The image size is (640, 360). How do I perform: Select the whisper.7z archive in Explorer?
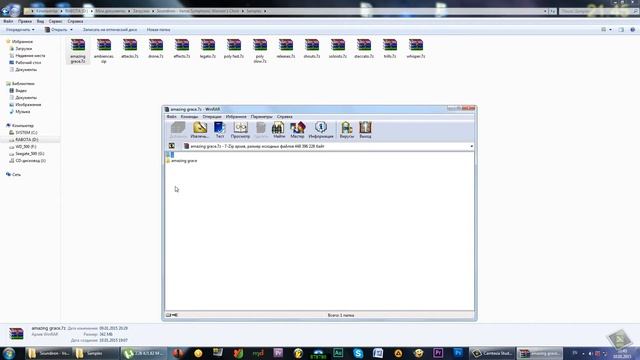click(416, 48)
